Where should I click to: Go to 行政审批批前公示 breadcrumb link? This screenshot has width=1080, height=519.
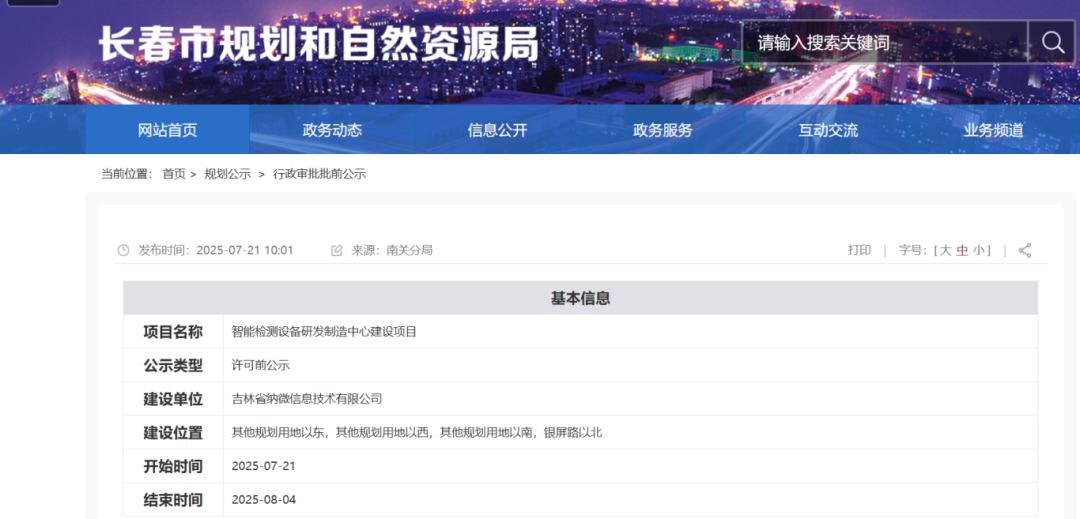pos(320,174)
